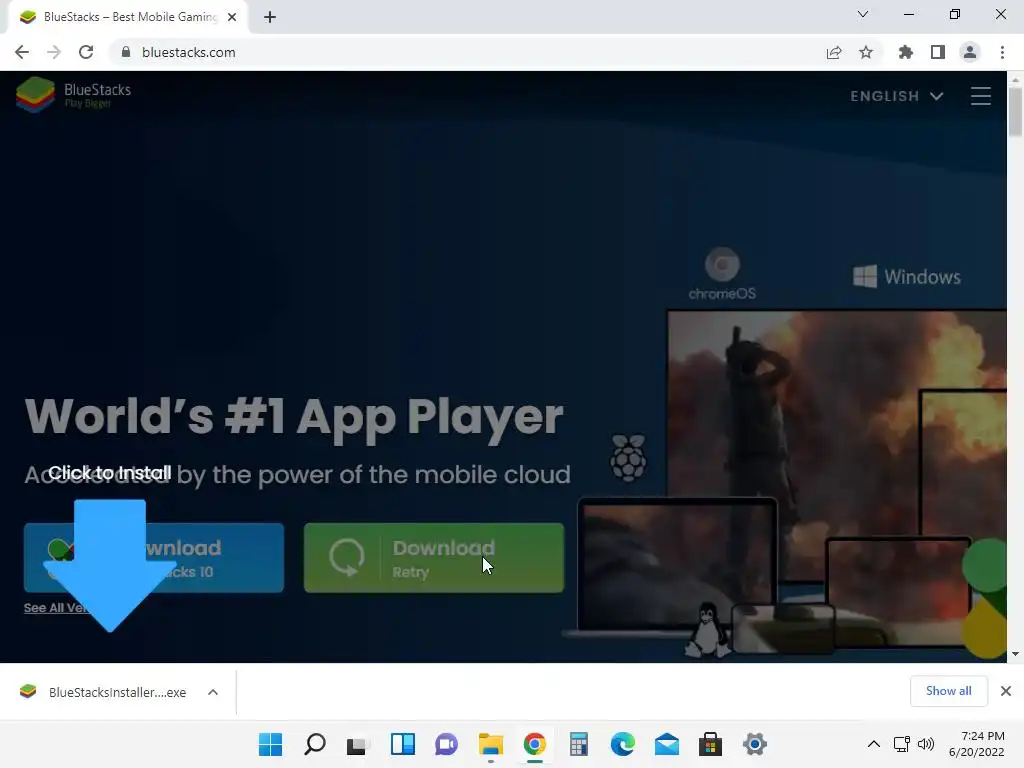Click Show all downloads
1024x768 pixels.
coord(948,691)
